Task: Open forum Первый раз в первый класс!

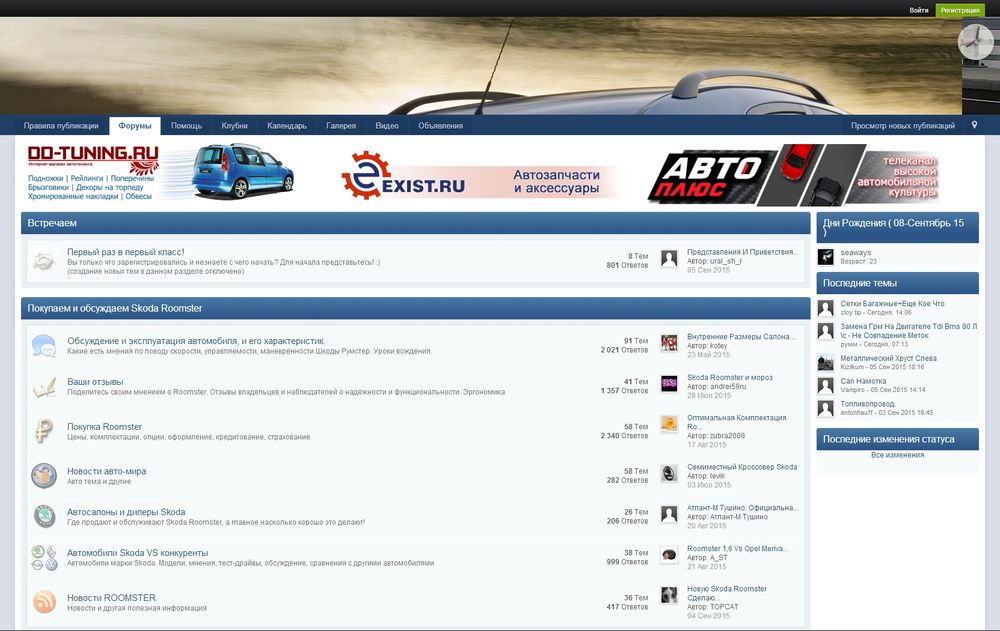Action: (x=126, y=252)
